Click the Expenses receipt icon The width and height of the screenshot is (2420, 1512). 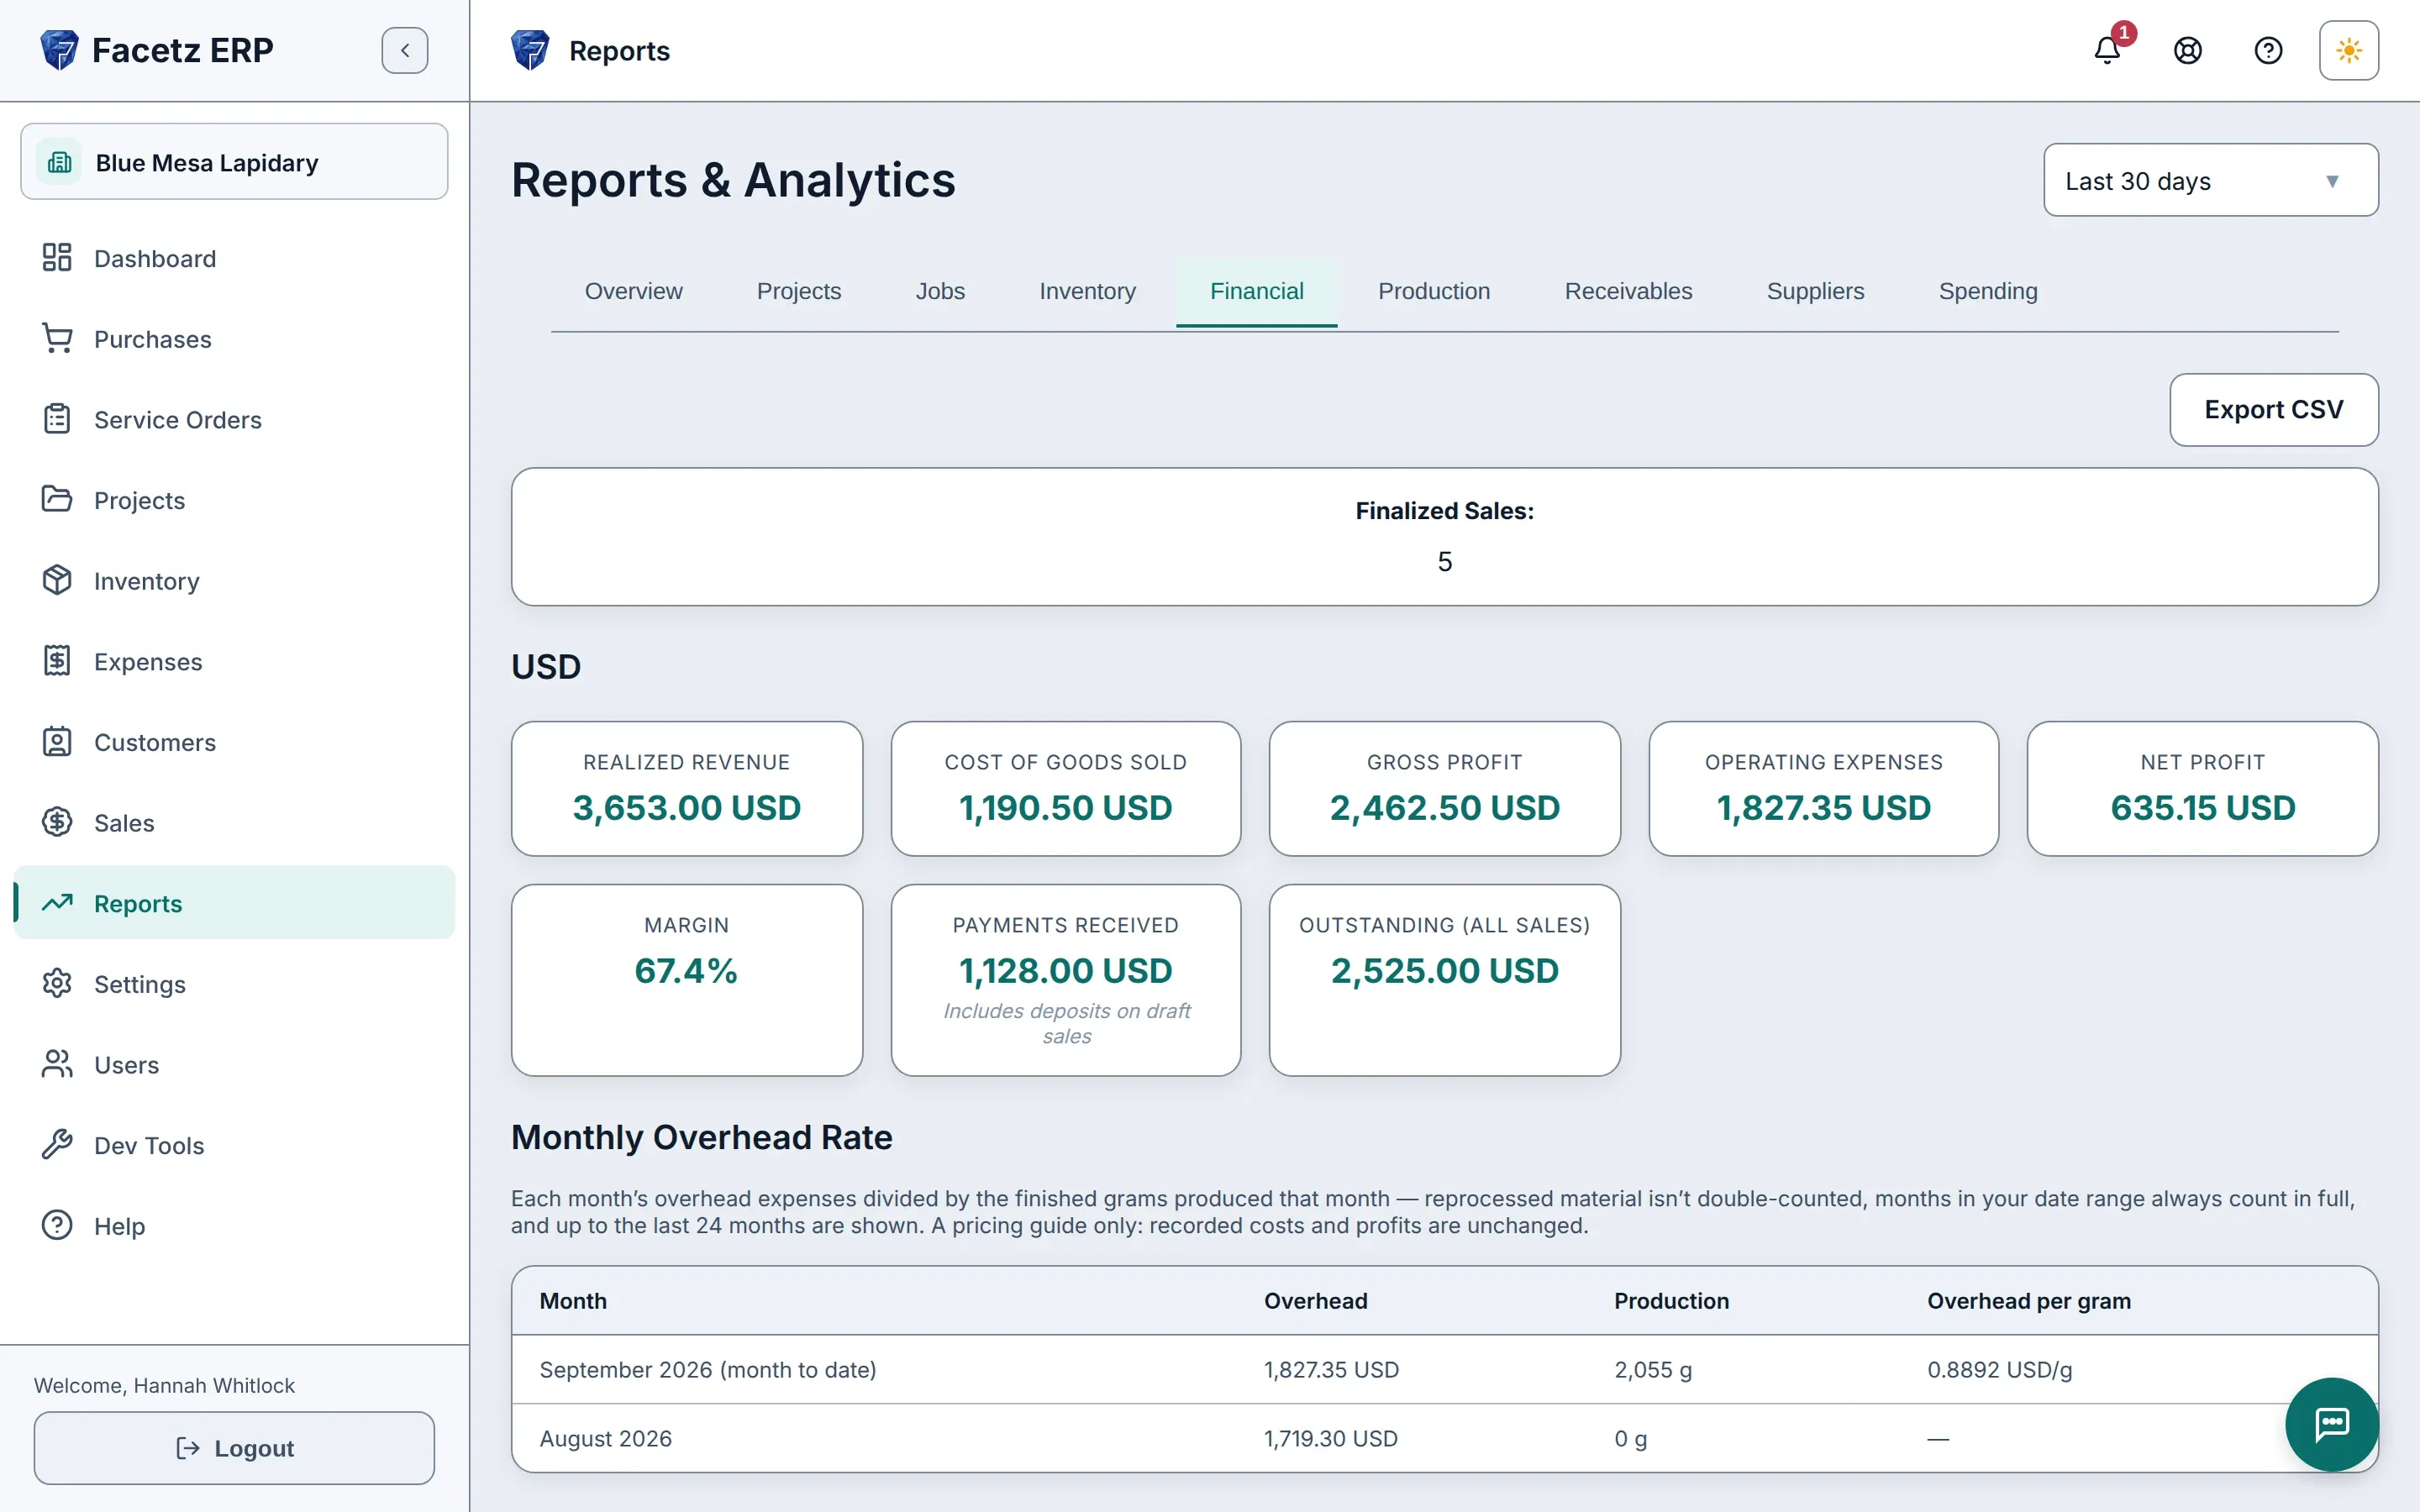click(x=57, y=661)
